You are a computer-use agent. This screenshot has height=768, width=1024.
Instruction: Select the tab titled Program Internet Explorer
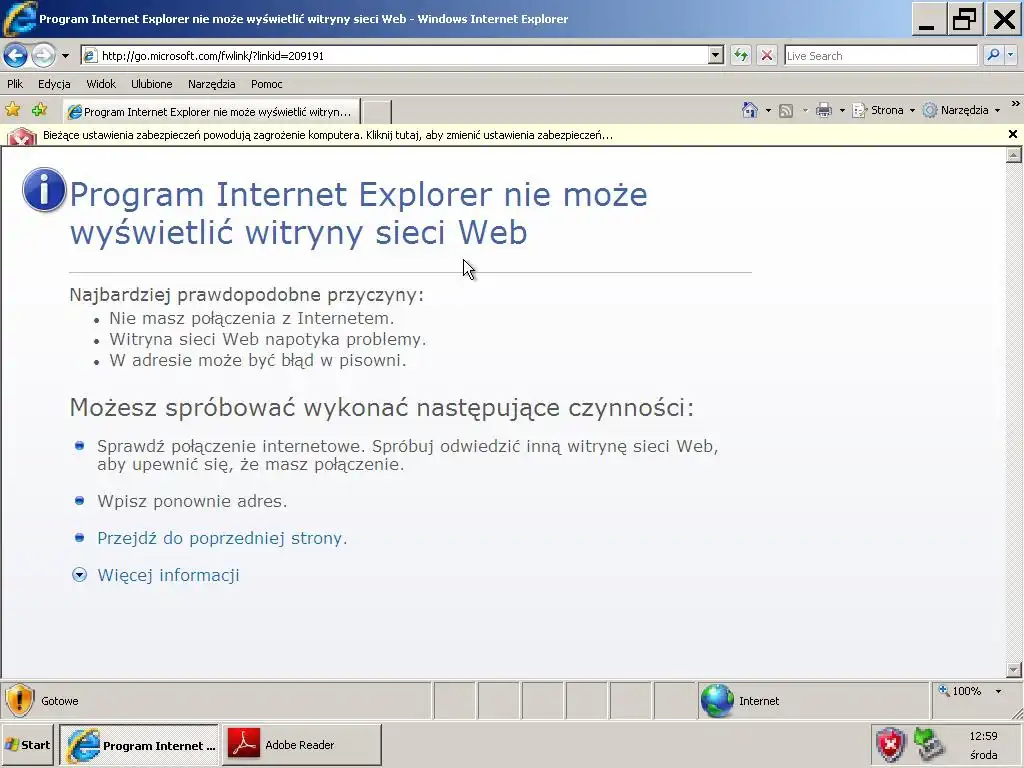click(212, 112)
